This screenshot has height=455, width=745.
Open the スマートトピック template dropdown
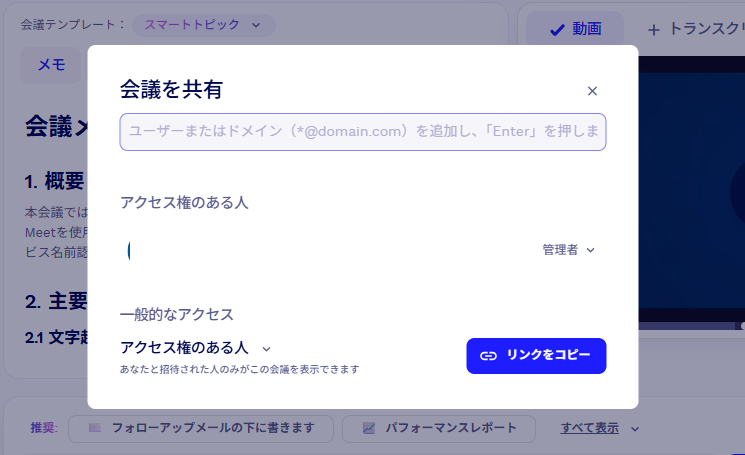tap(203, 25)
